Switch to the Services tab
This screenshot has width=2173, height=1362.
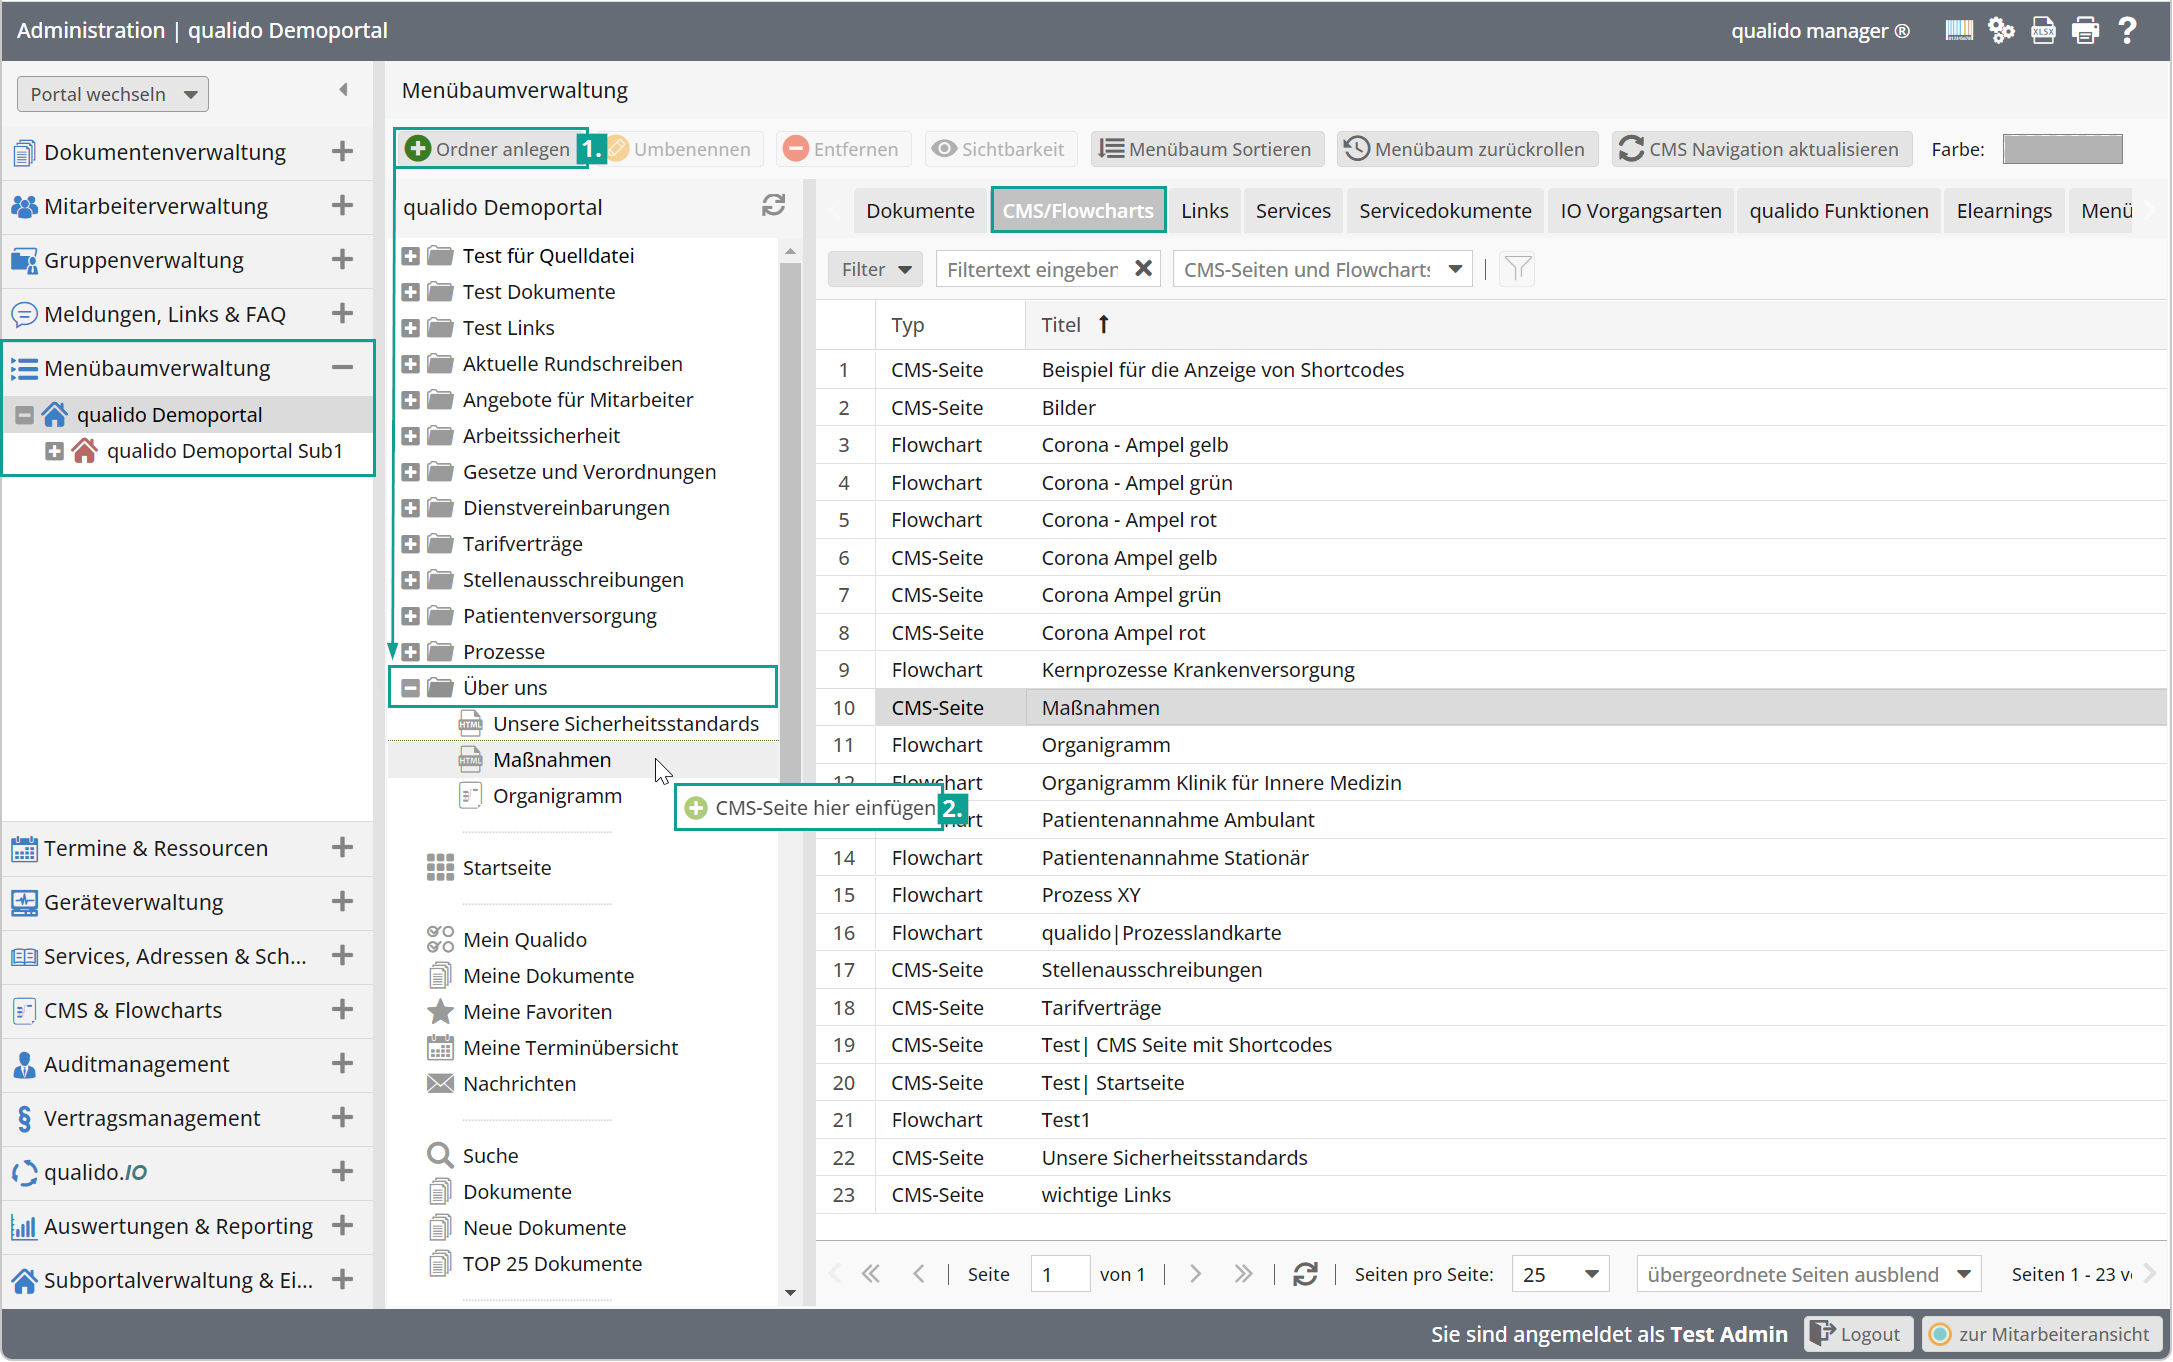[x=1293, y=210]
